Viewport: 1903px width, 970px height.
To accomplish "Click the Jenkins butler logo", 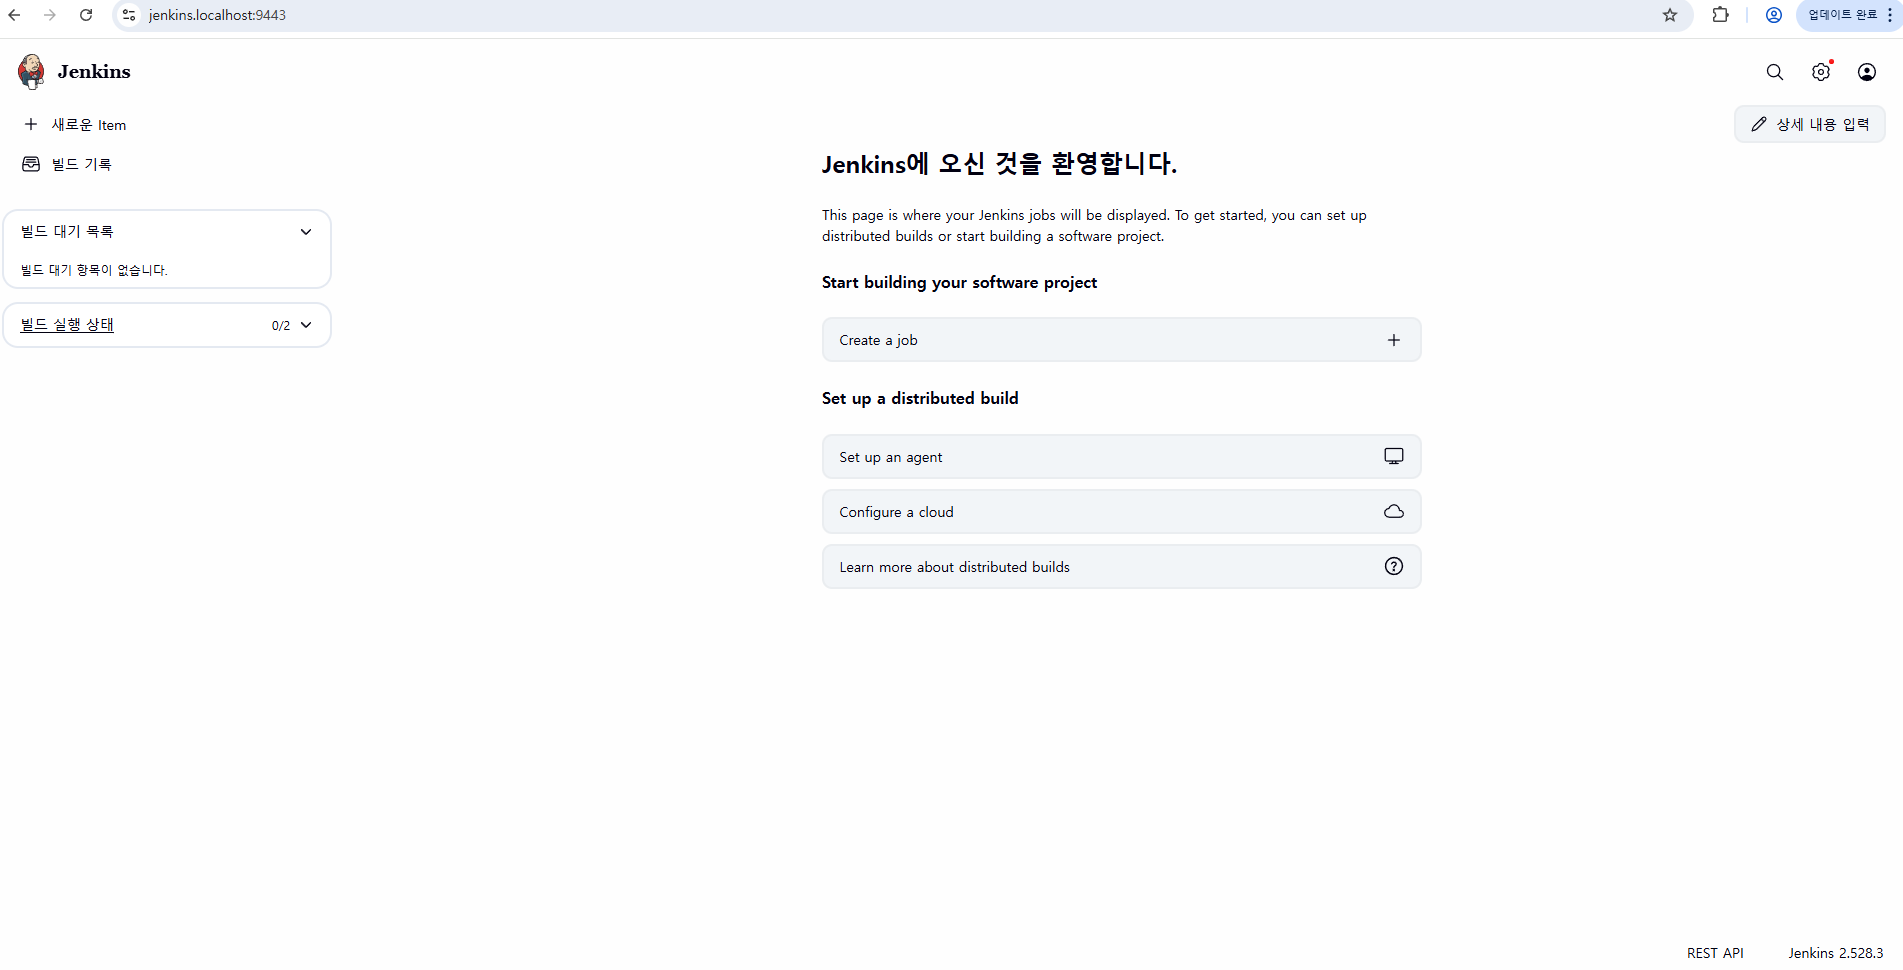I will click(31, 72).
